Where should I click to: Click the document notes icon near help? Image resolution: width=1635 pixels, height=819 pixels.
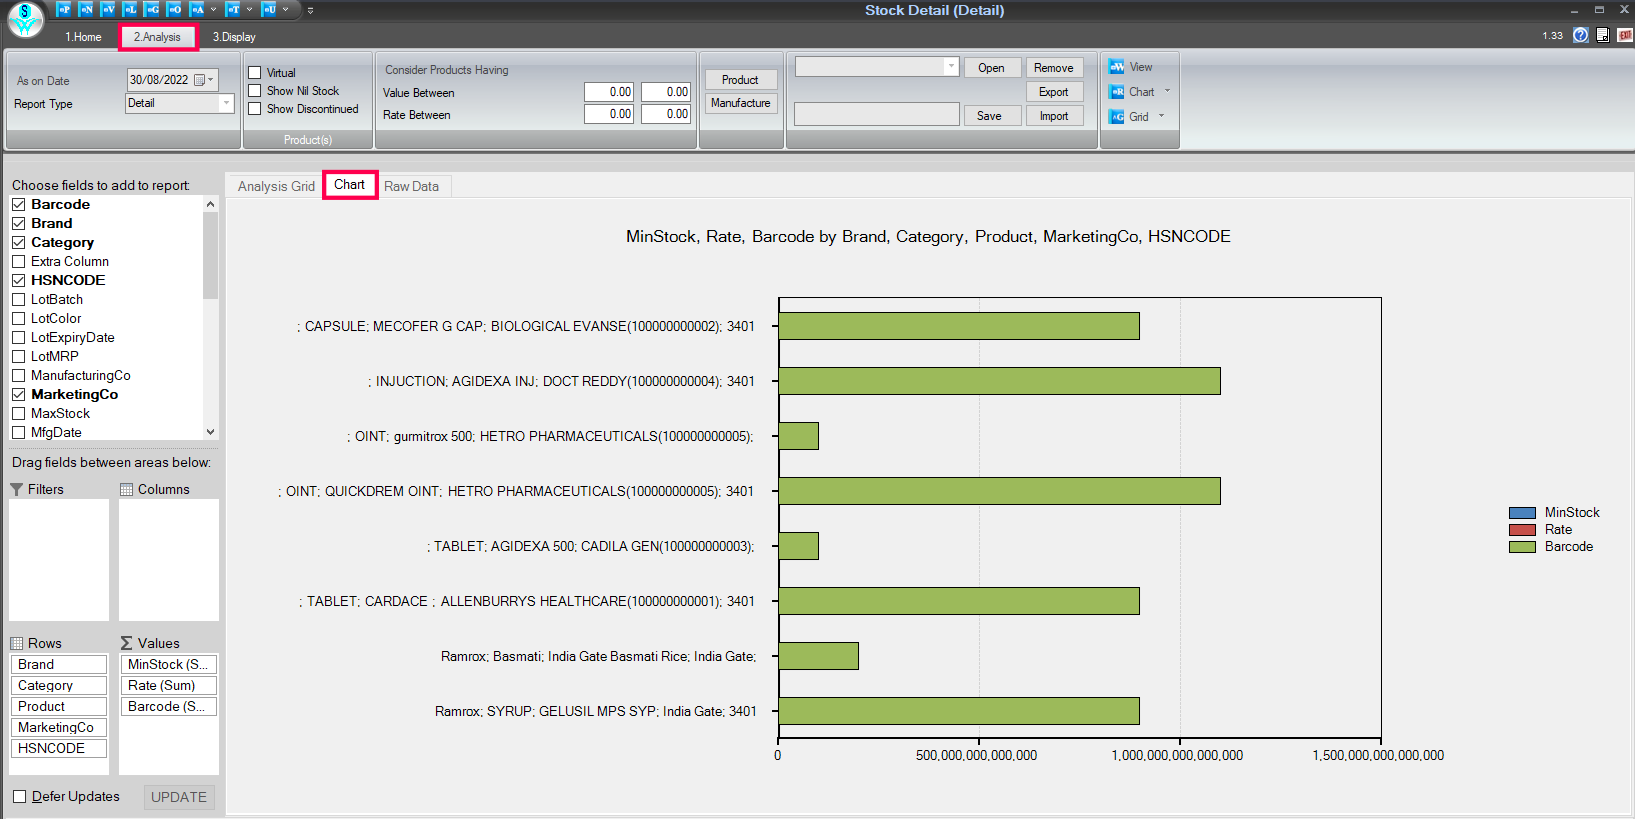click(x=1603, y=35)
